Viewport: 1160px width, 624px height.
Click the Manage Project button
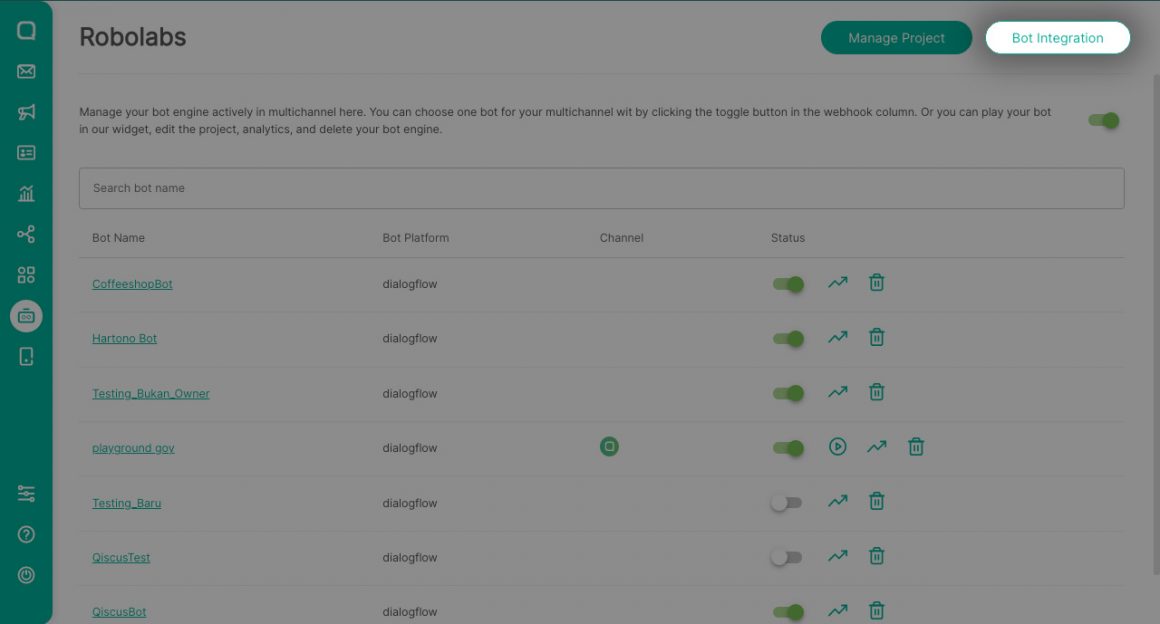click(x=896, y=37)
